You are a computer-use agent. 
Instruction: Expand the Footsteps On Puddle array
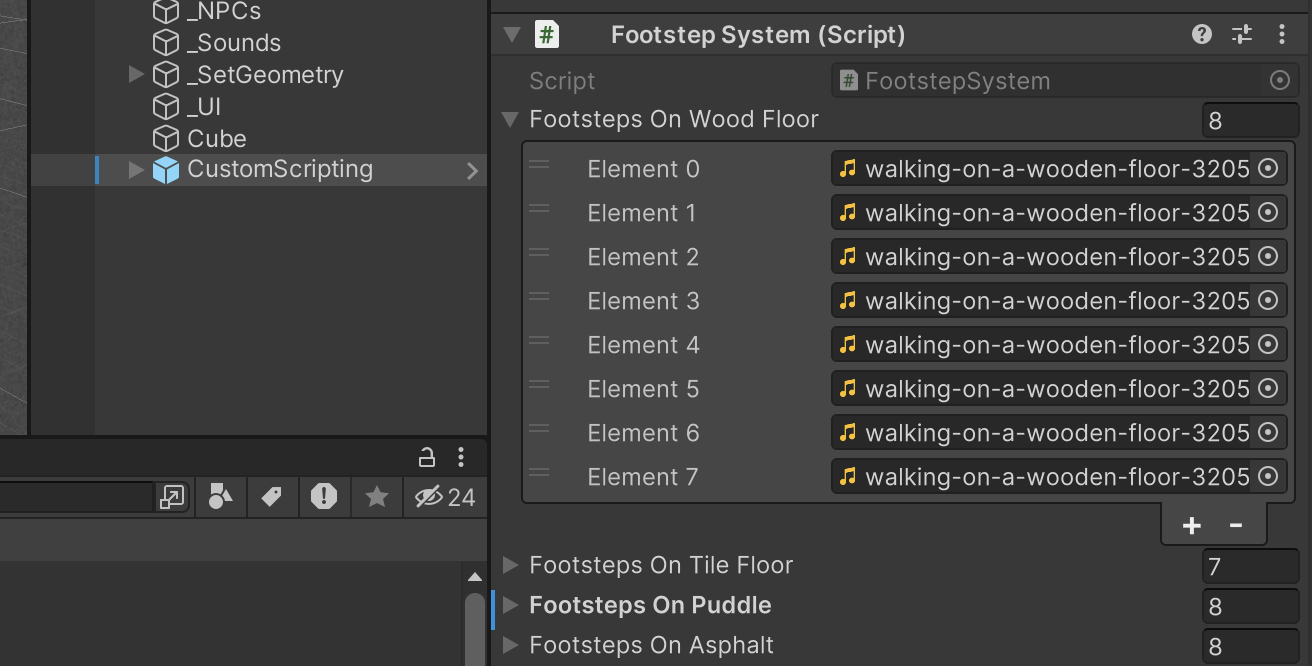pos(513,605)
